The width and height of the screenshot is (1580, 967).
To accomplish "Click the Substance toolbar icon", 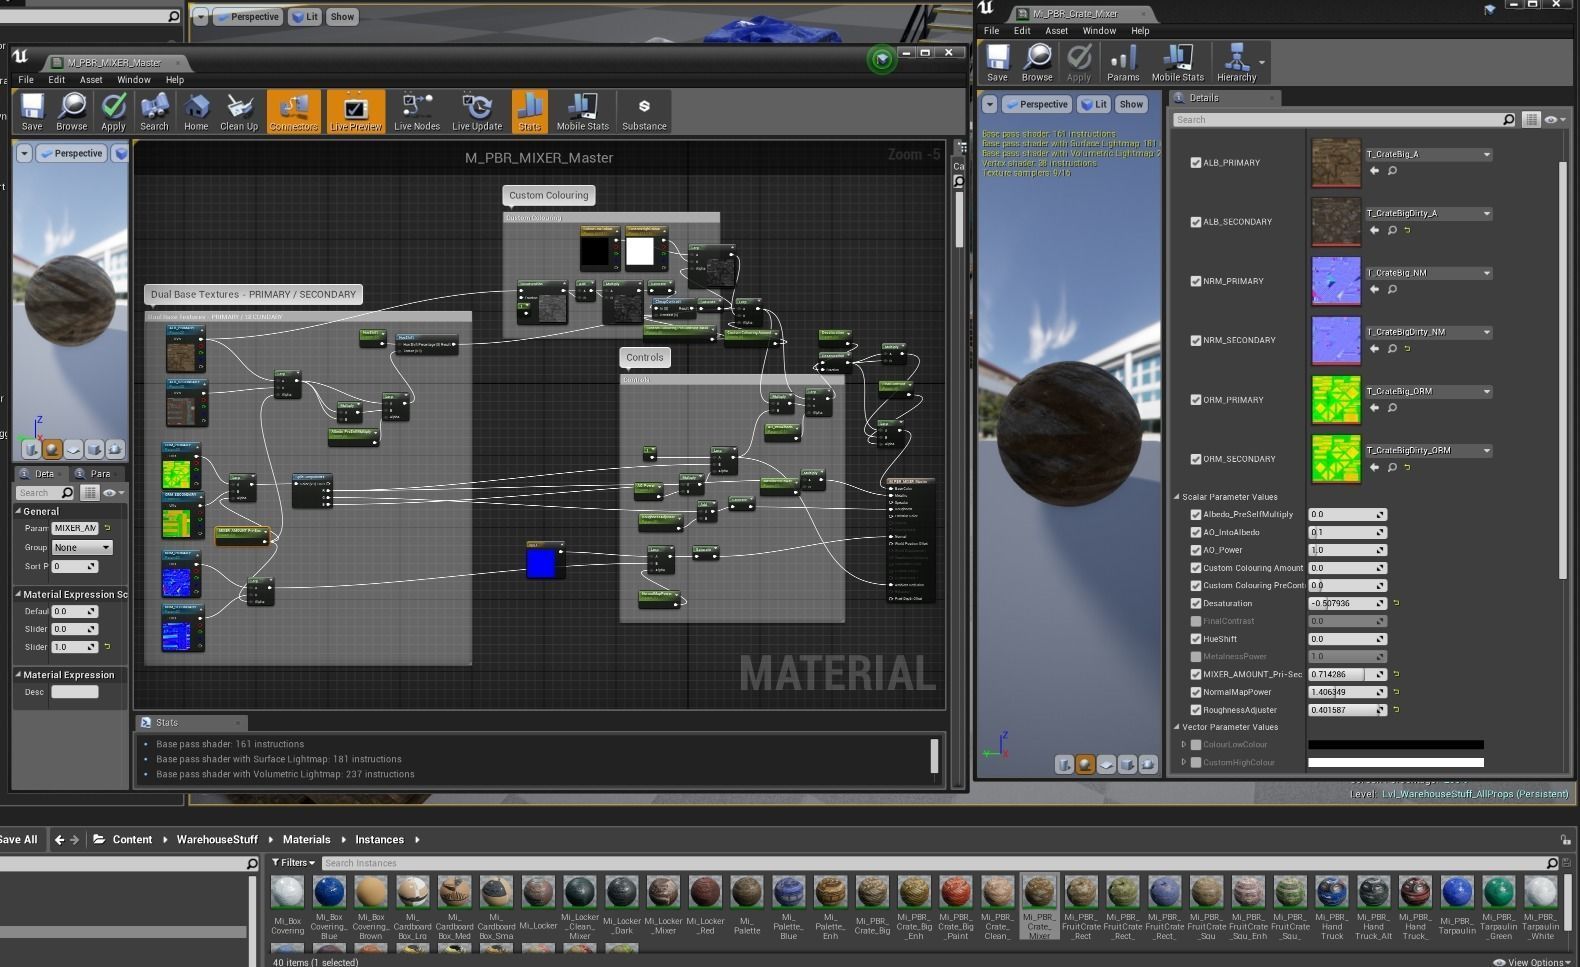I will [644, 111].
